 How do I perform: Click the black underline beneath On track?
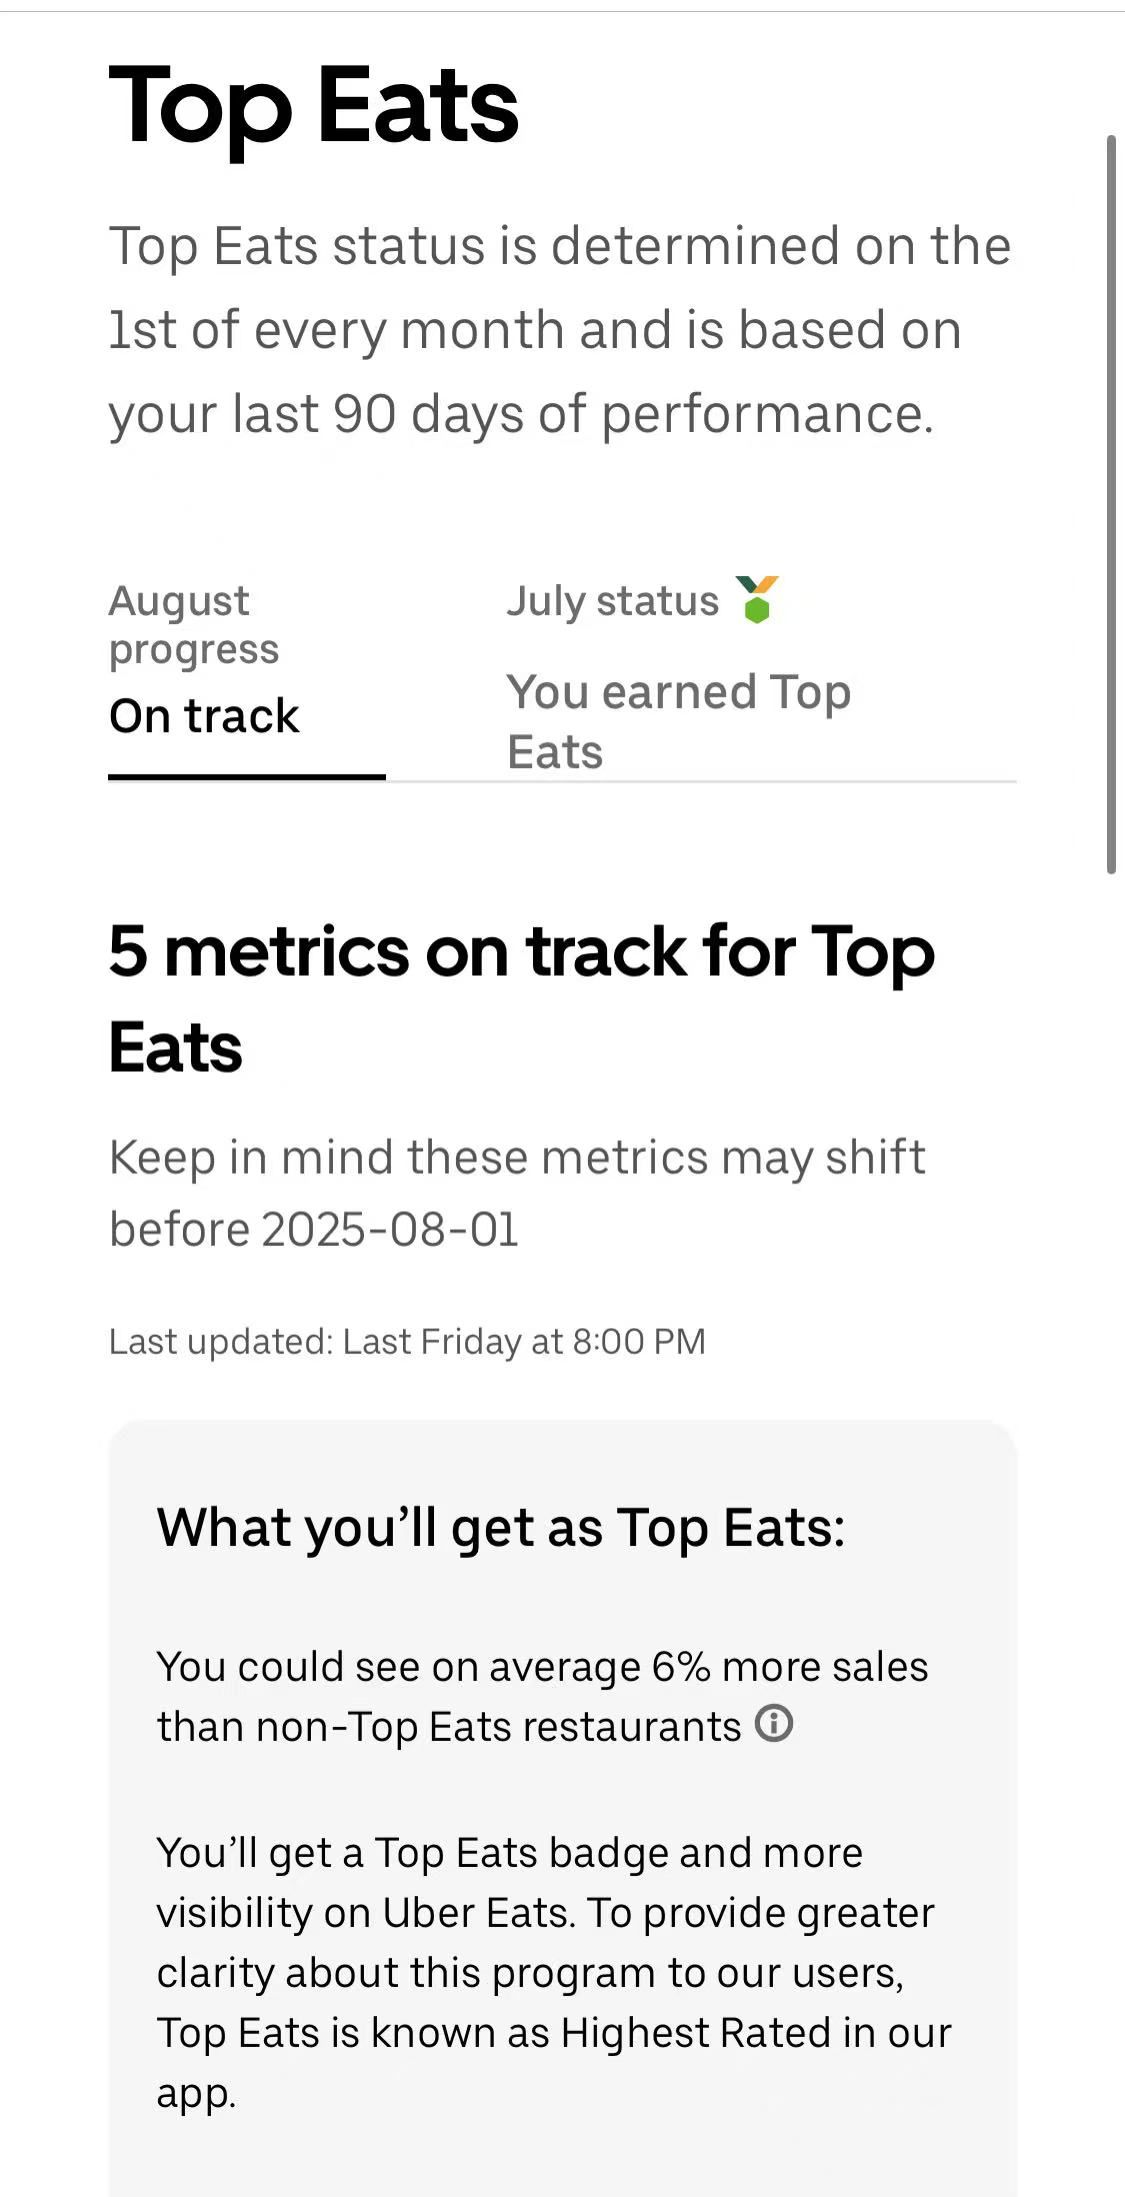246,777
